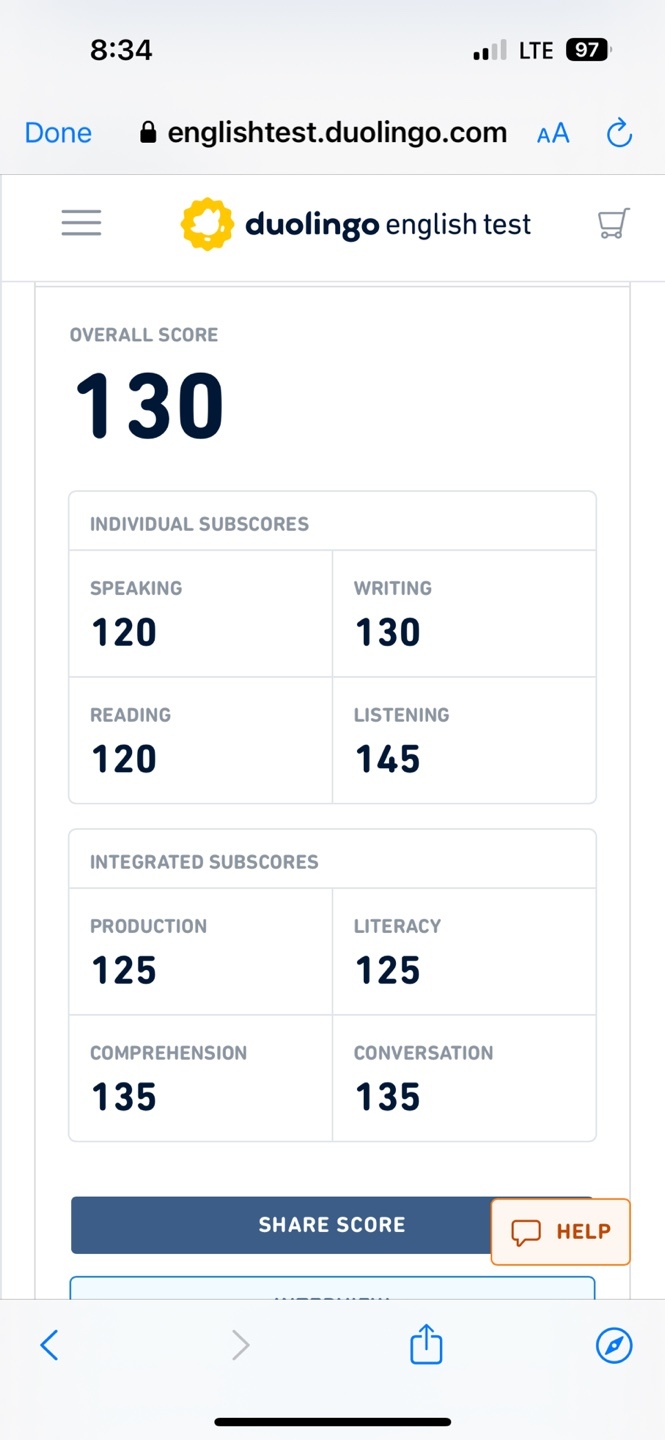
Task: Tap the padlock icon in address bar
Action: 149,133
